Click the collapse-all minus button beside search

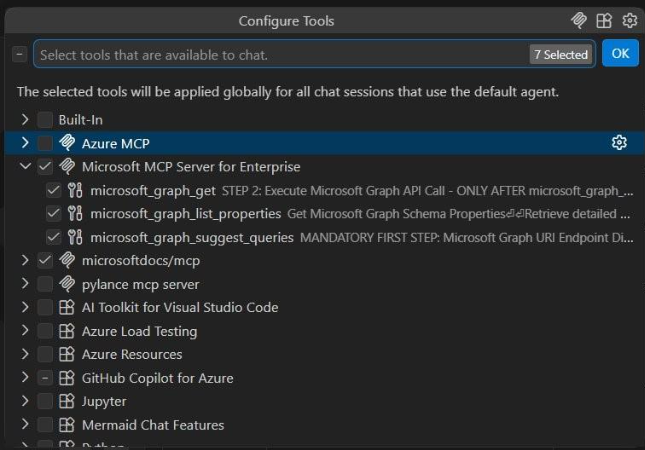pos(20,54)
